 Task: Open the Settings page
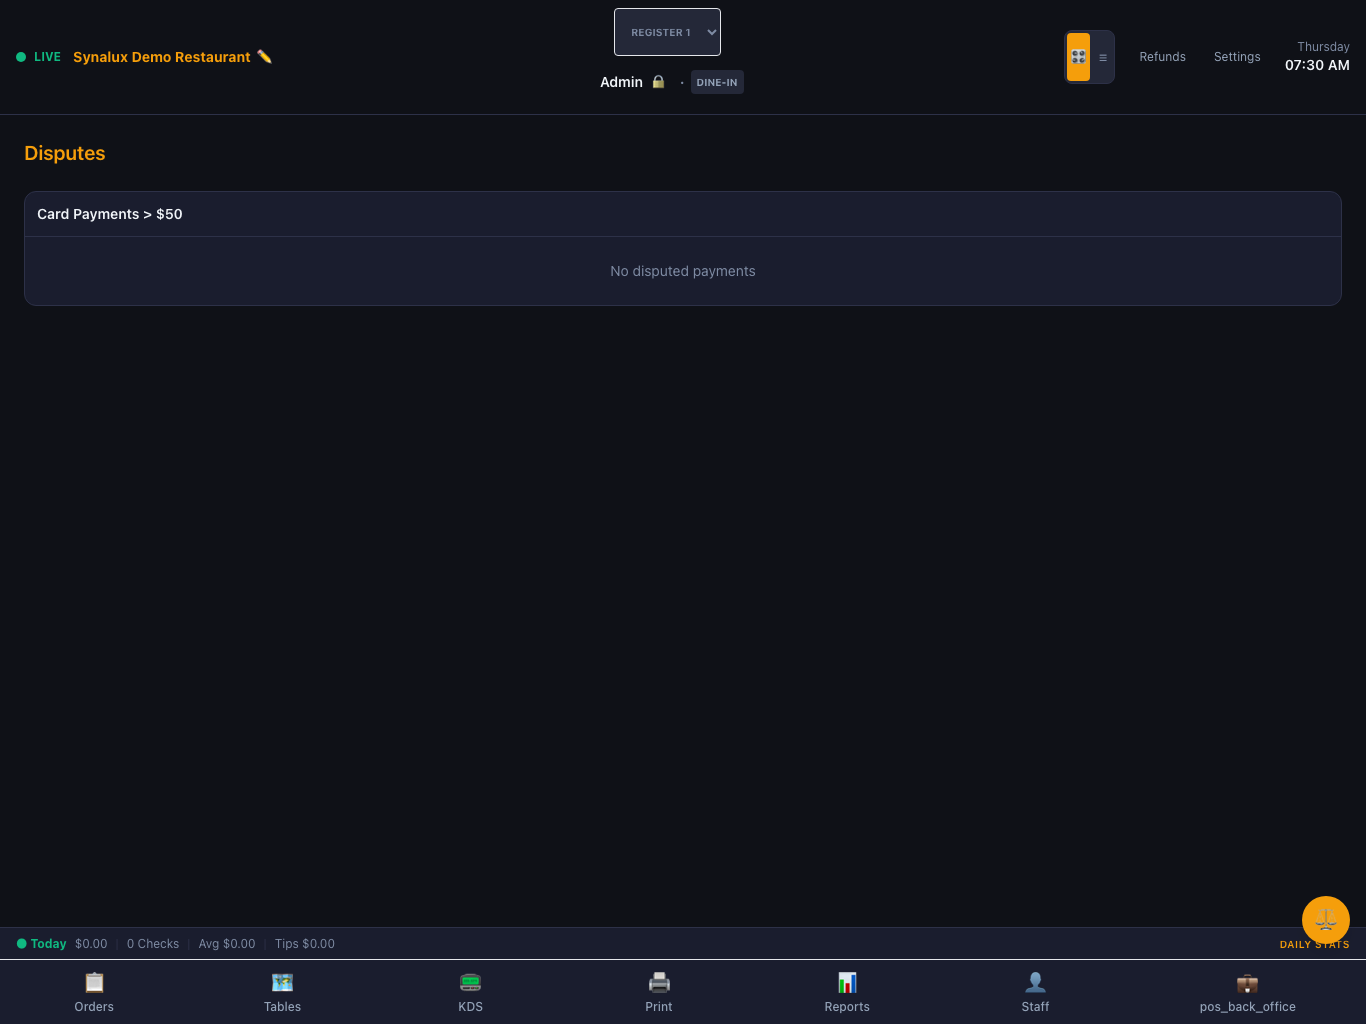[x=1237, y=57]
